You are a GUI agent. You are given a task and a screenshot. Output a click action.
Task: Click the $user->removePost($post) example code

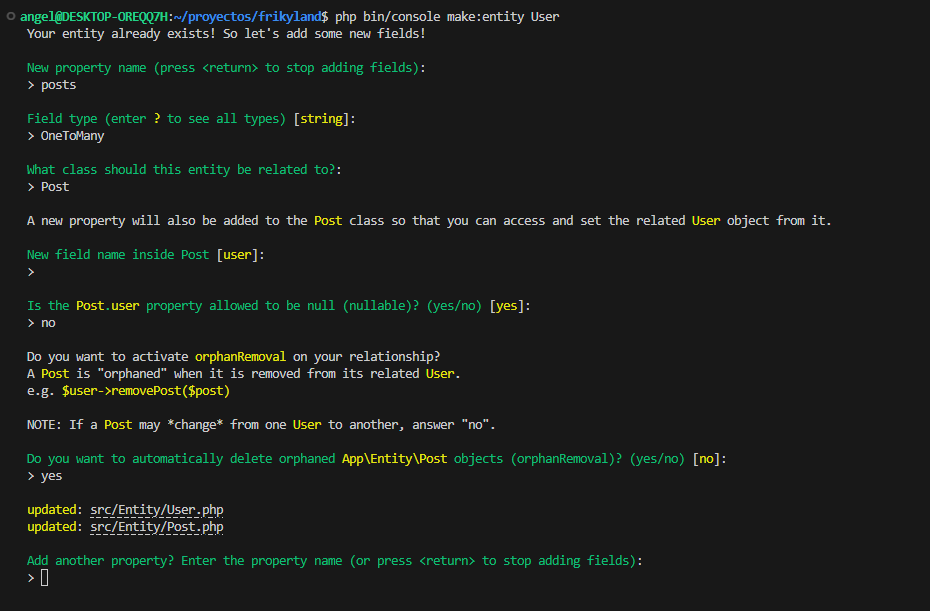146,391
